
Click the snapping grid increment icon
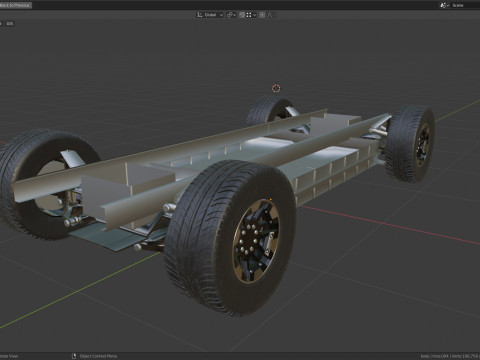point(249,15)
